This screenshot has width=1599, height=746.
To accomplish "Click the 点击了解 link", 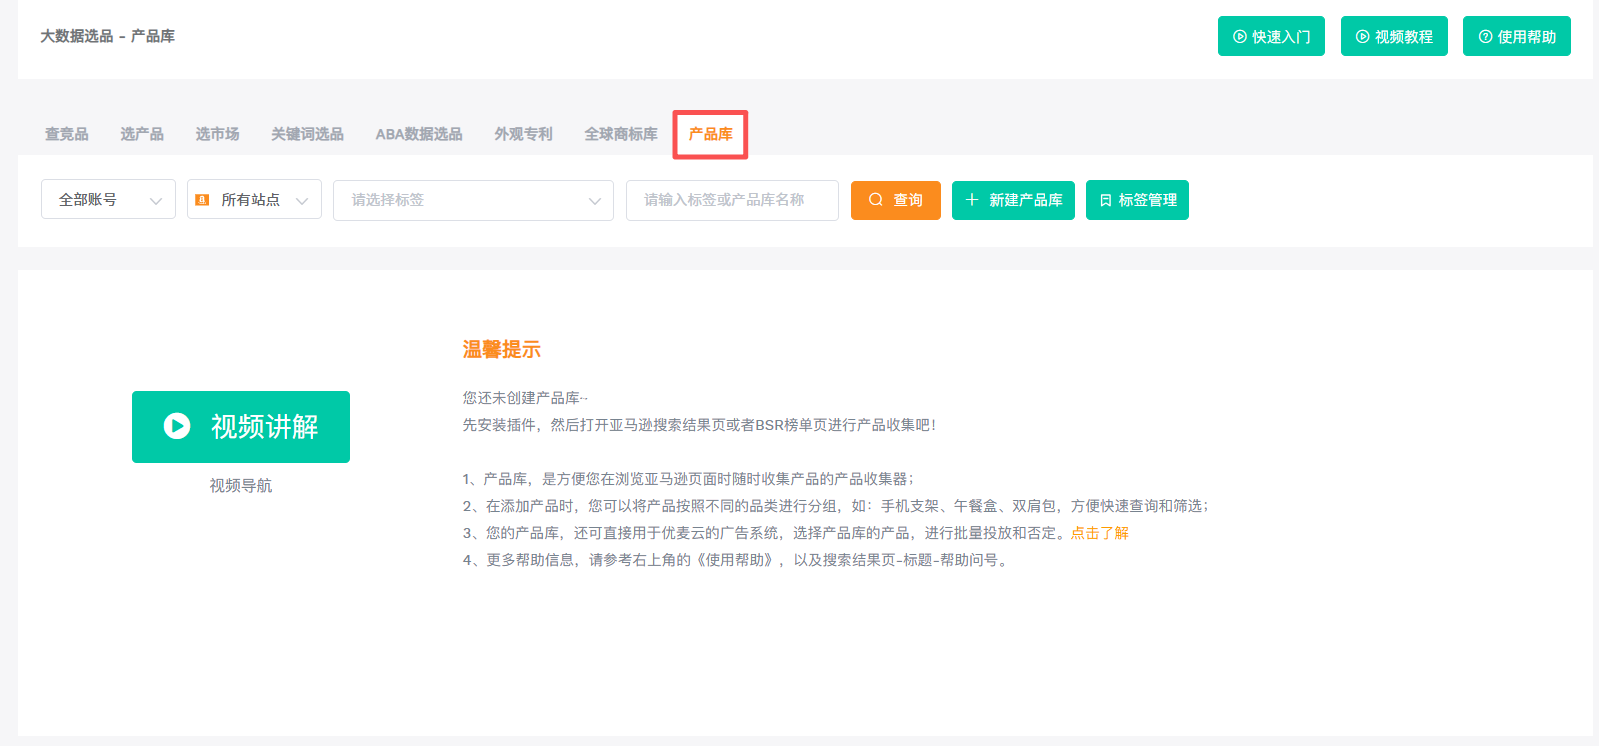I will [x=1099, y=533].
